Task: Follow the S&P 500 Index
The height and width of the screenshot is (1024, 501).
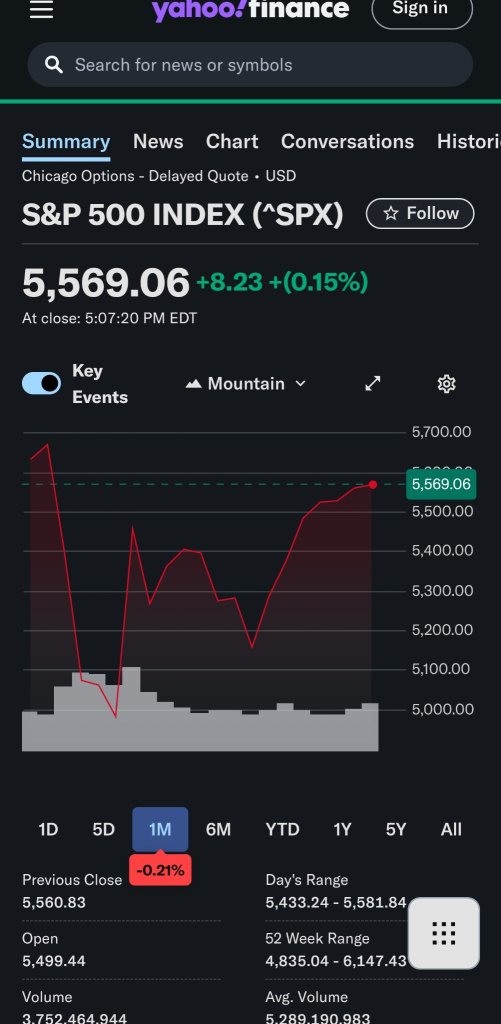Action: [420, 214]
